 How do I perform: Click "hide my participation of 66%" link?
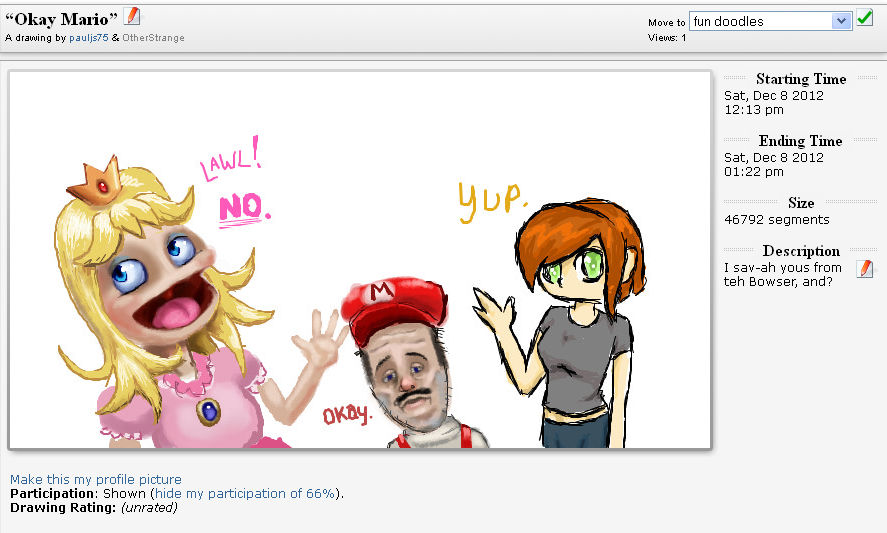245,493
